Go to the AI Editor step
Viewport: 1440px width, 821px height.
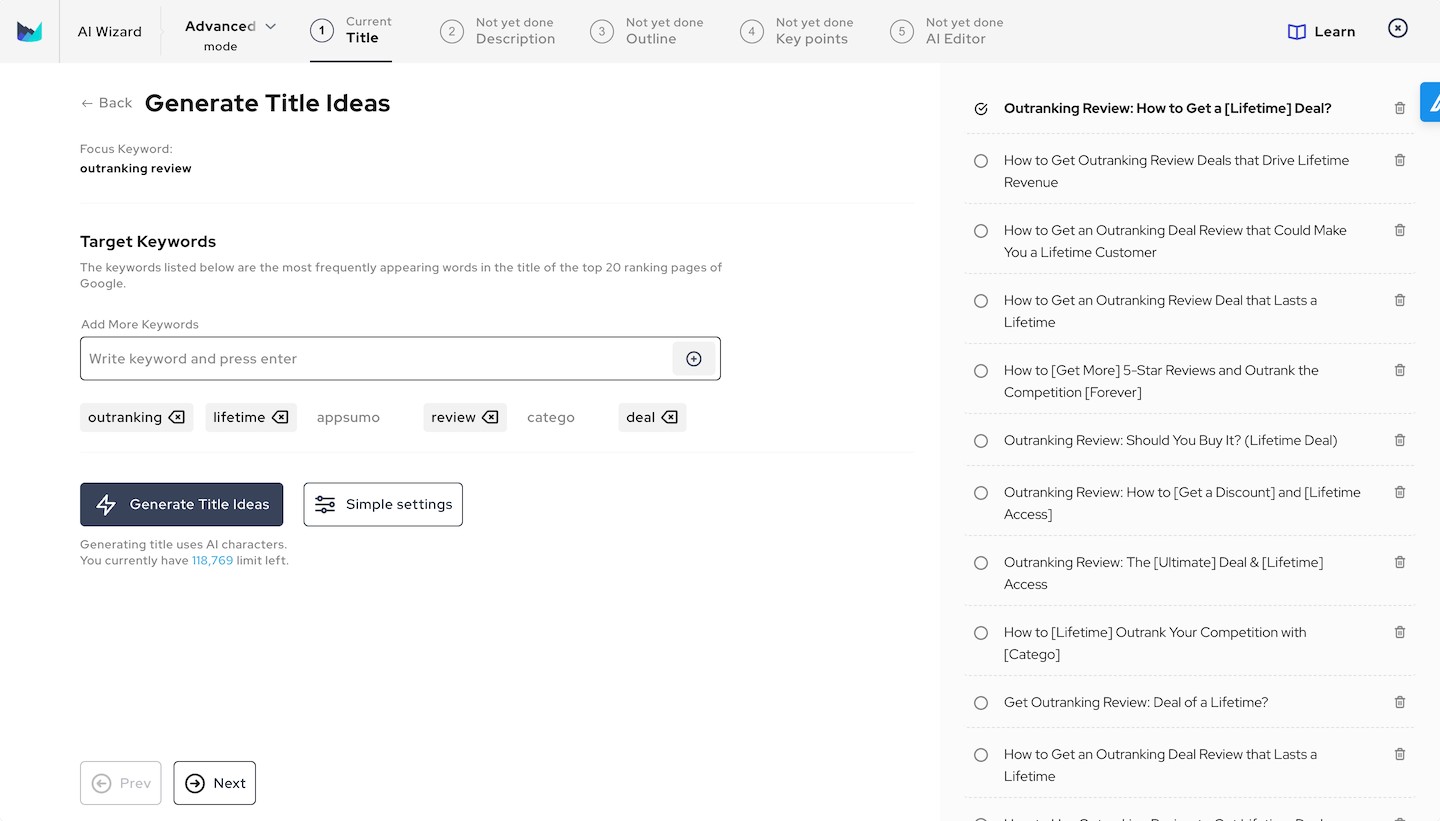click(947, 31)
